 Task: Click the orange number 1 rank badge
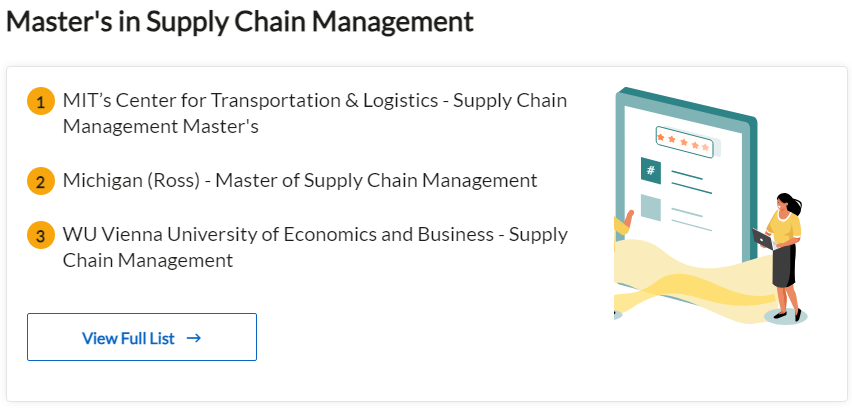coord(41,101)
